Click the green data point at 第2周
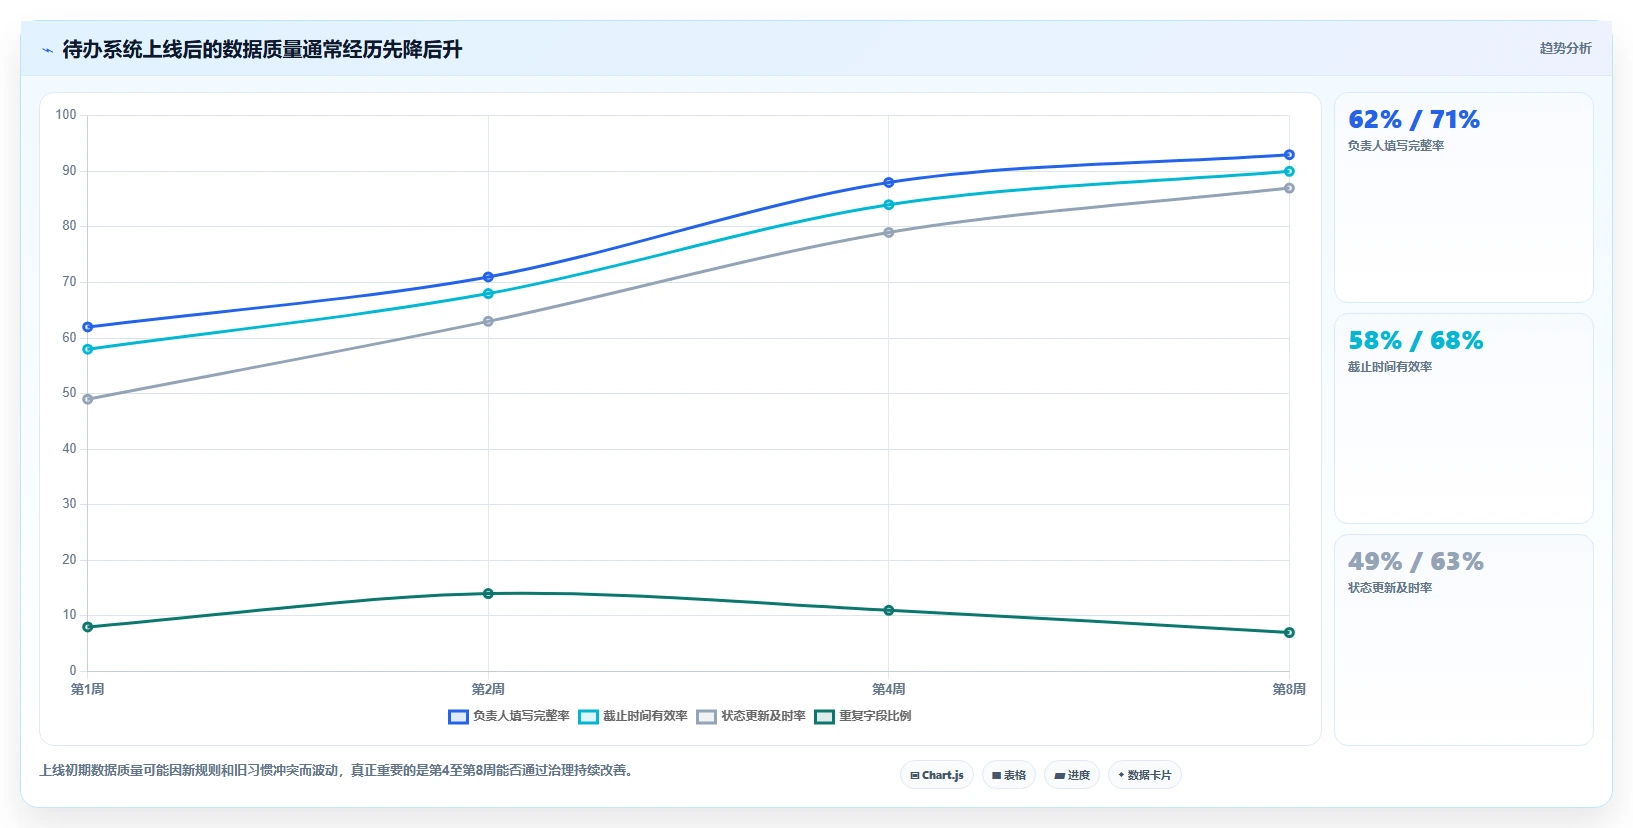 click(x=488, y=594)
